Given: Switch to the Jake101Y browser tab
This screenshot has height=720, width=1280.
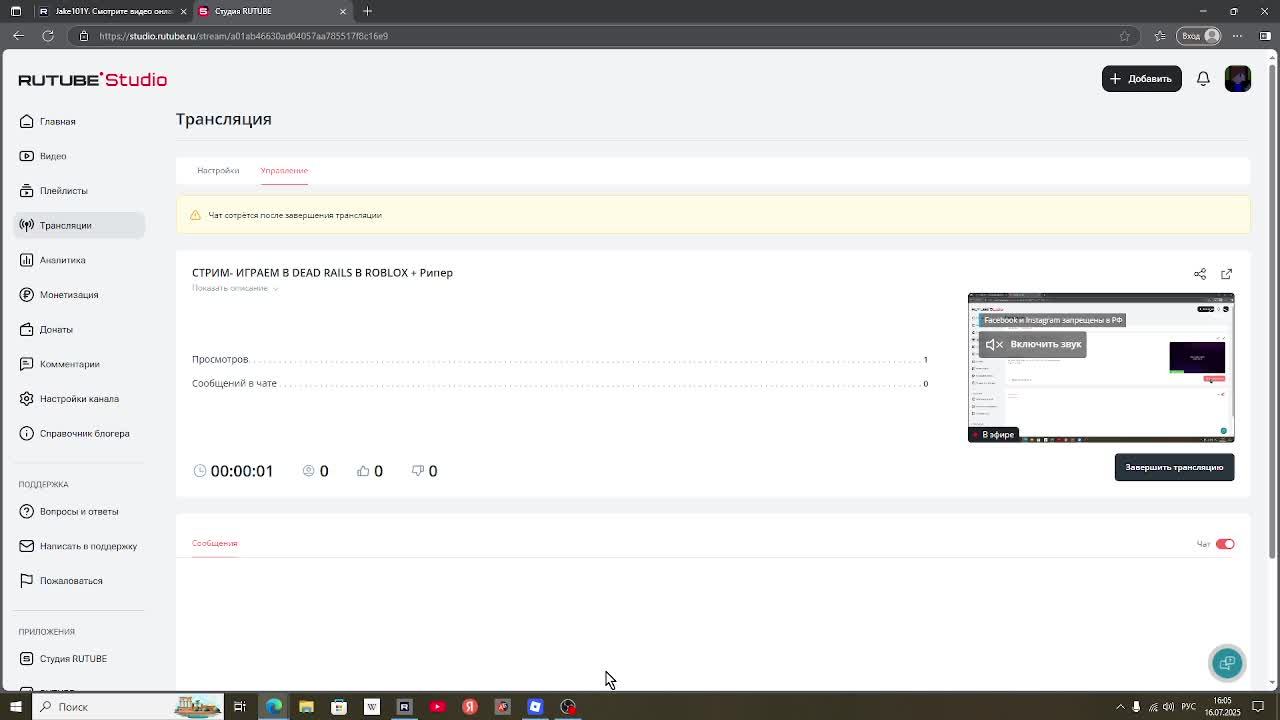Looking at the screenshot, I should 112,11.
